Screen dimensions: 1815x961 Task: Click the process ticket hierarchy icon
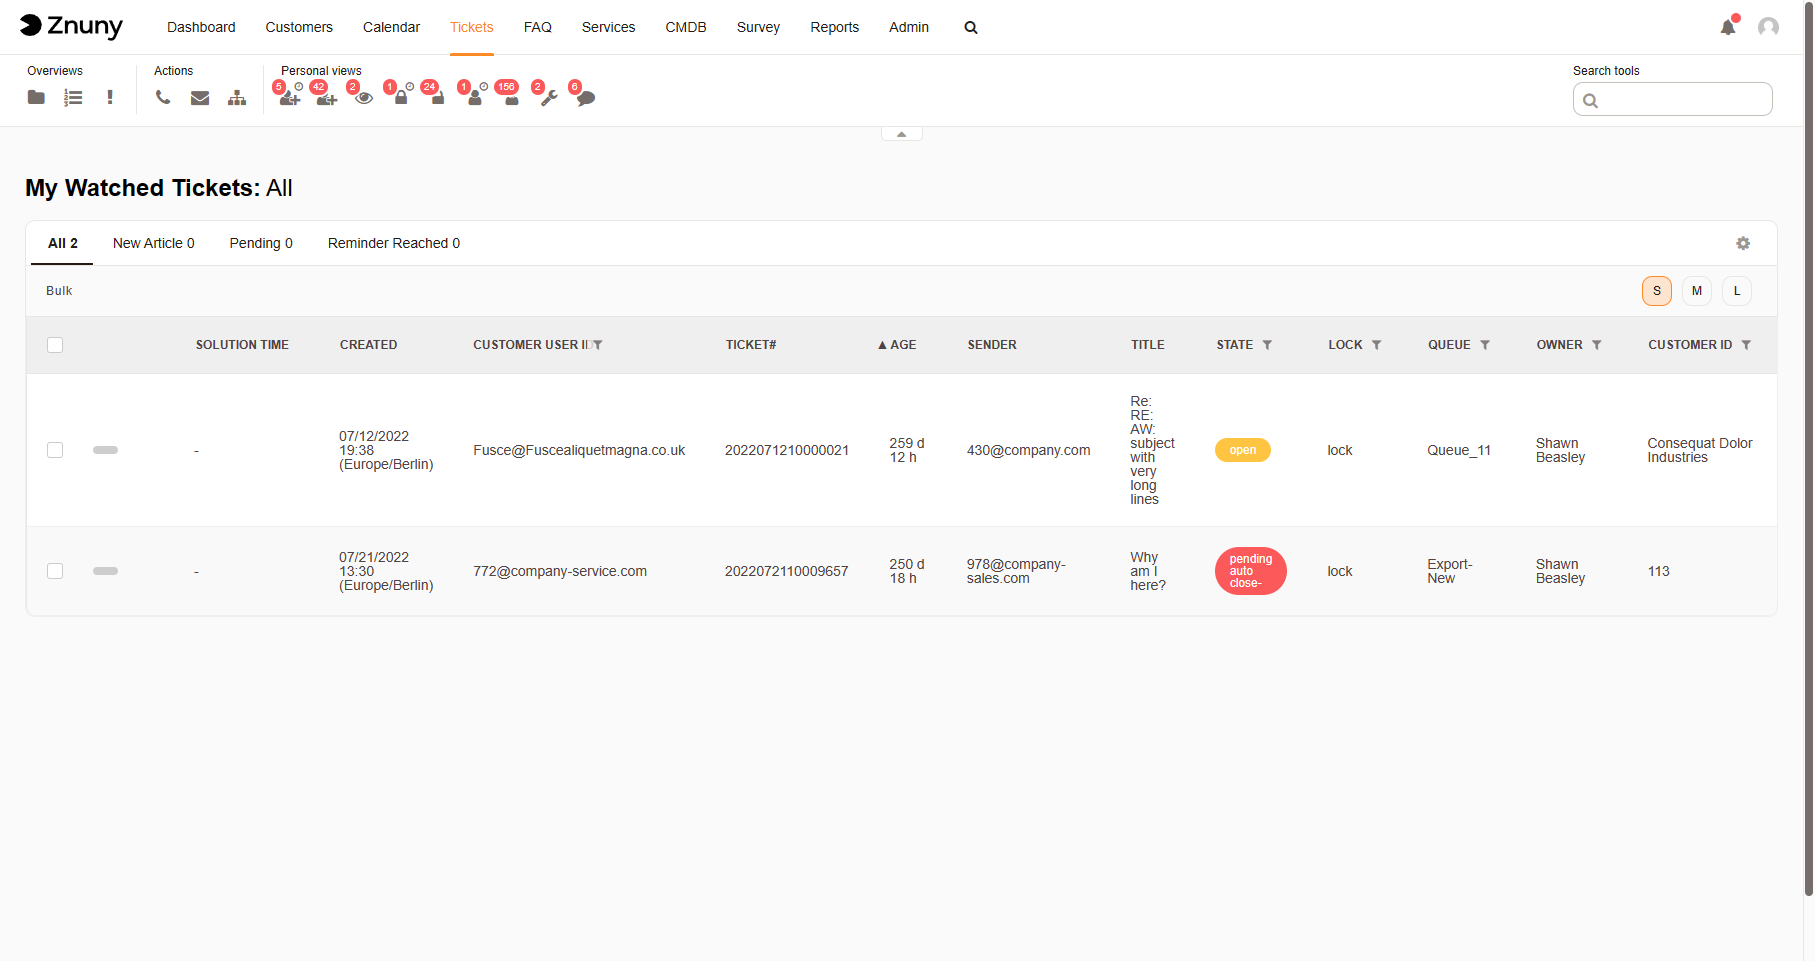click(x=237, y=97)
